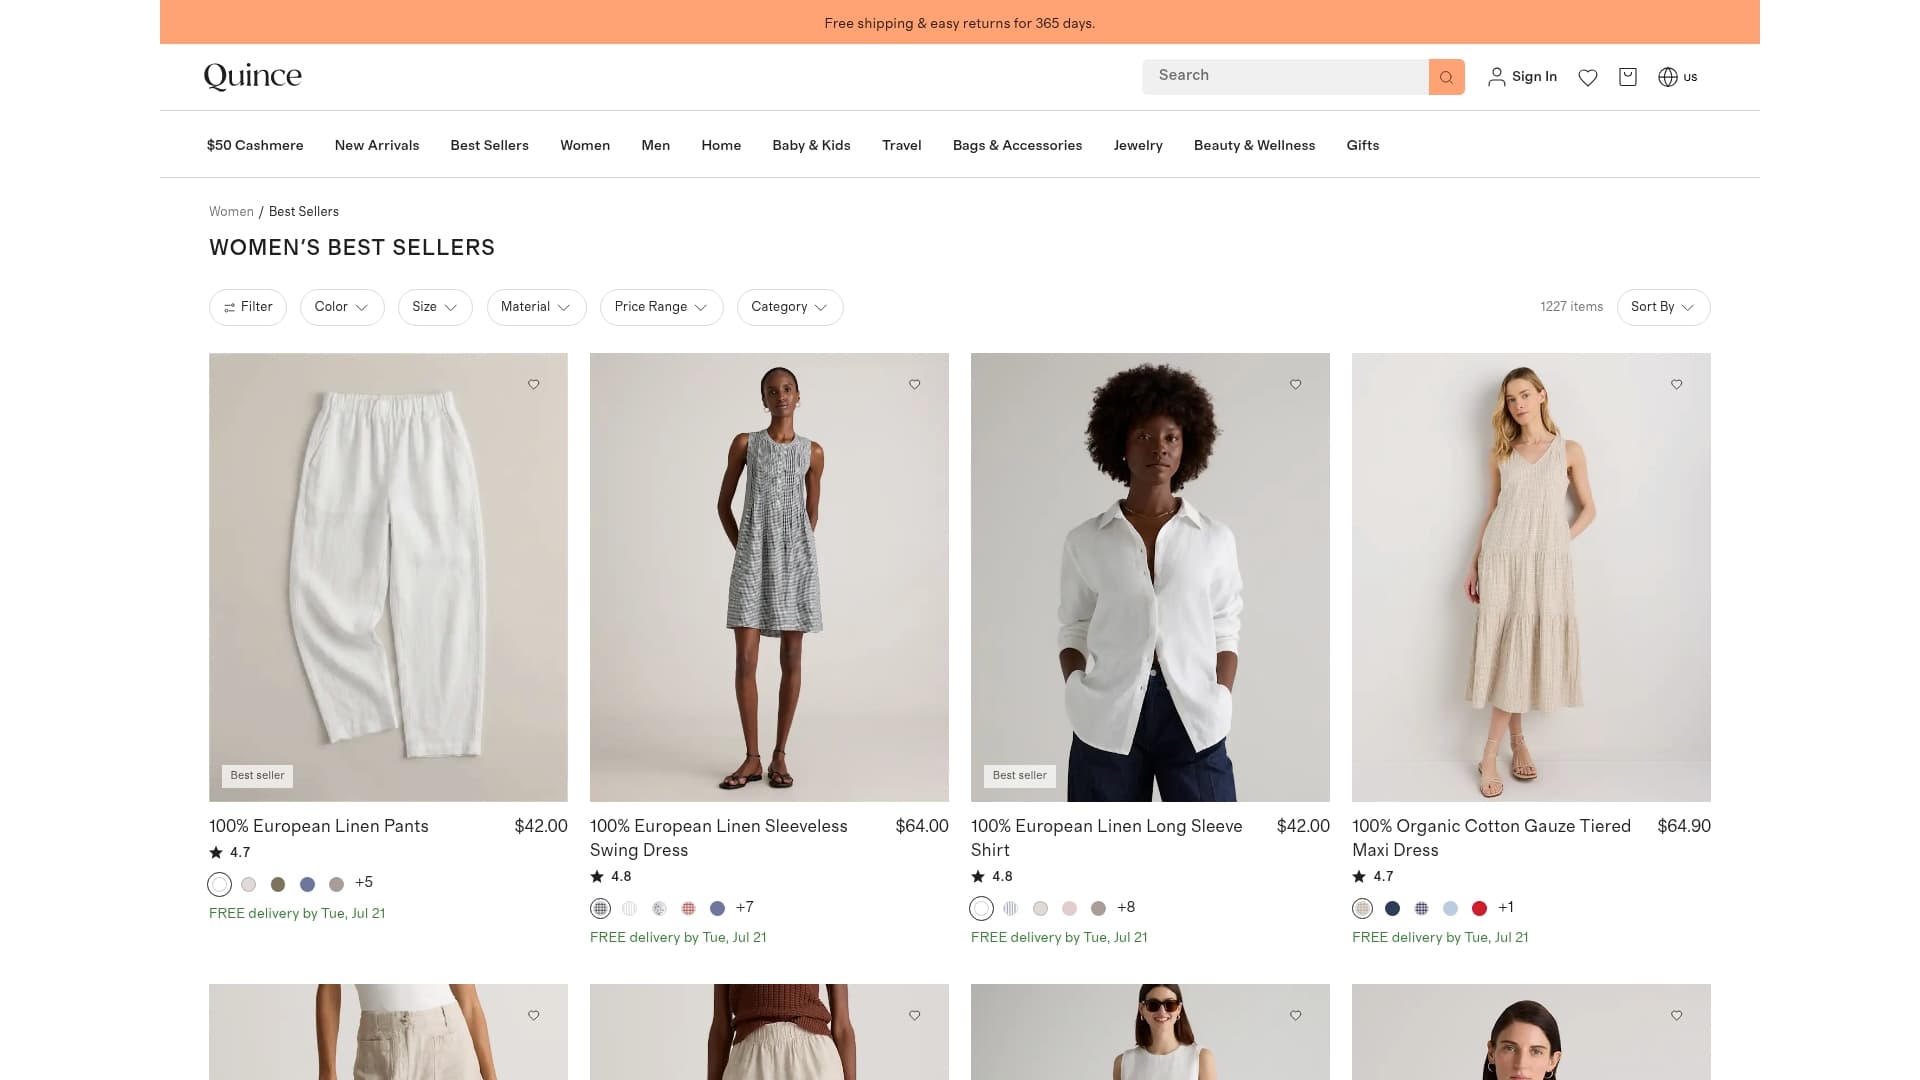Show +1 more color for Tiered Maxi Dress
1920x1080 pixels.
click(x=1506, y=907)
